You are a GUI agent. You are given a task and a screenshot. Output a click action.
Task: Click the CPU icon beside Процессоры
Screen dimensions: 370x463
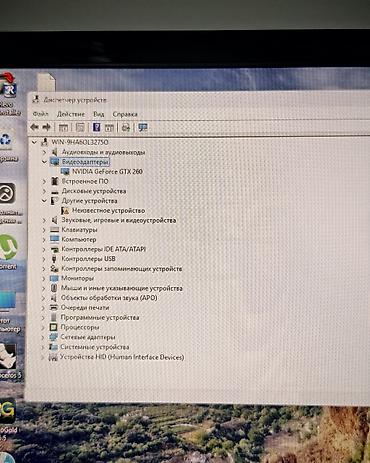(x=53, y=327)
